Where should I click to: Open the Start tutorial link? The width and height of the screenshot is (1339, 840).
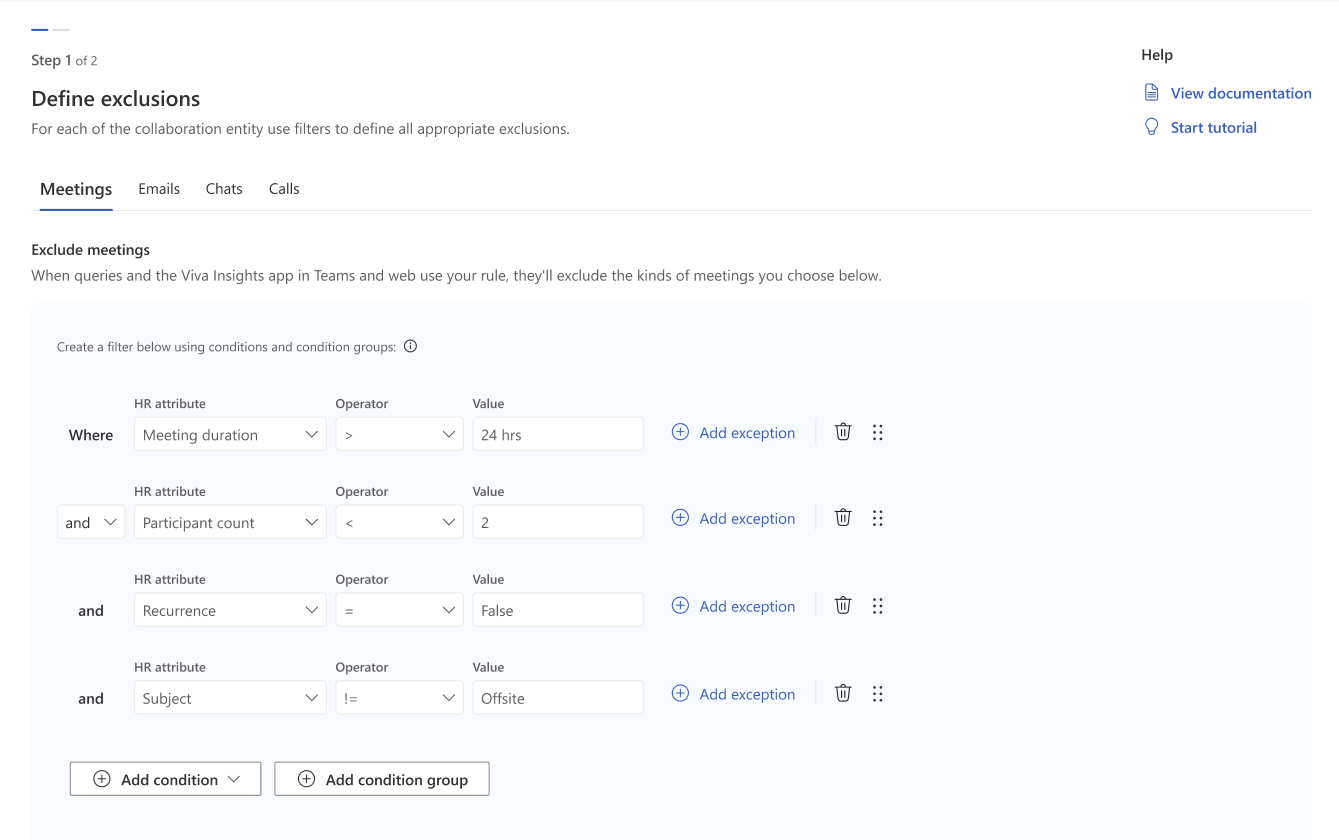1213,126
